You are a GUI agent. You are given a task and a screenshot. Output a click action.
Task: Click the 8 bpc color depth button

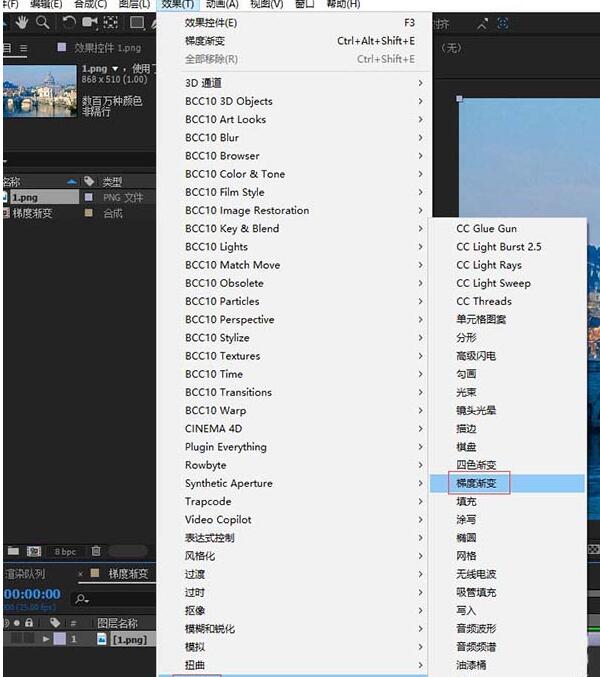pyautogui.click(x=65, y=551)
